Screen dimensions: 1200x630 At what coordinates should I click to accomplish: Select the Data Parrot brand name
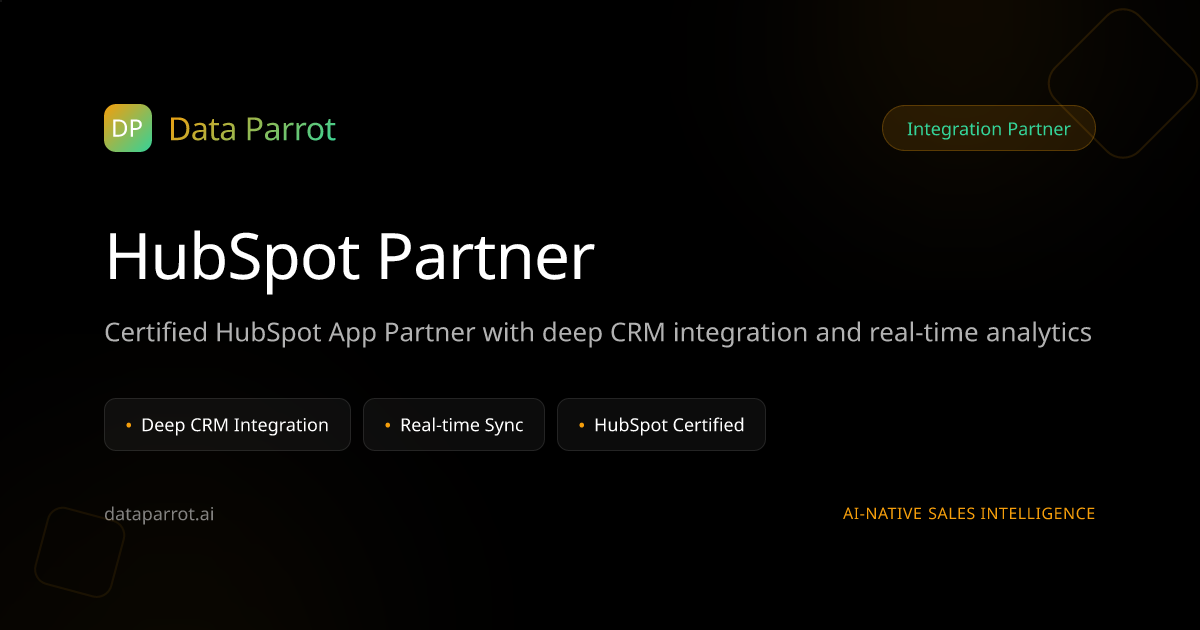click(253, 128)
